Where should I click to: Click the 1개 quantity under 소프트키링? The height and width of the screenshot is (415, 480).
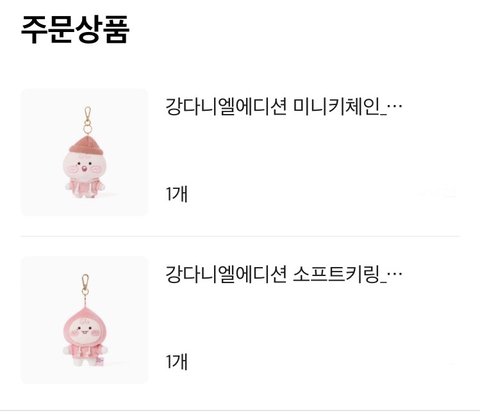pyautogui.click(x=177, y=362)
